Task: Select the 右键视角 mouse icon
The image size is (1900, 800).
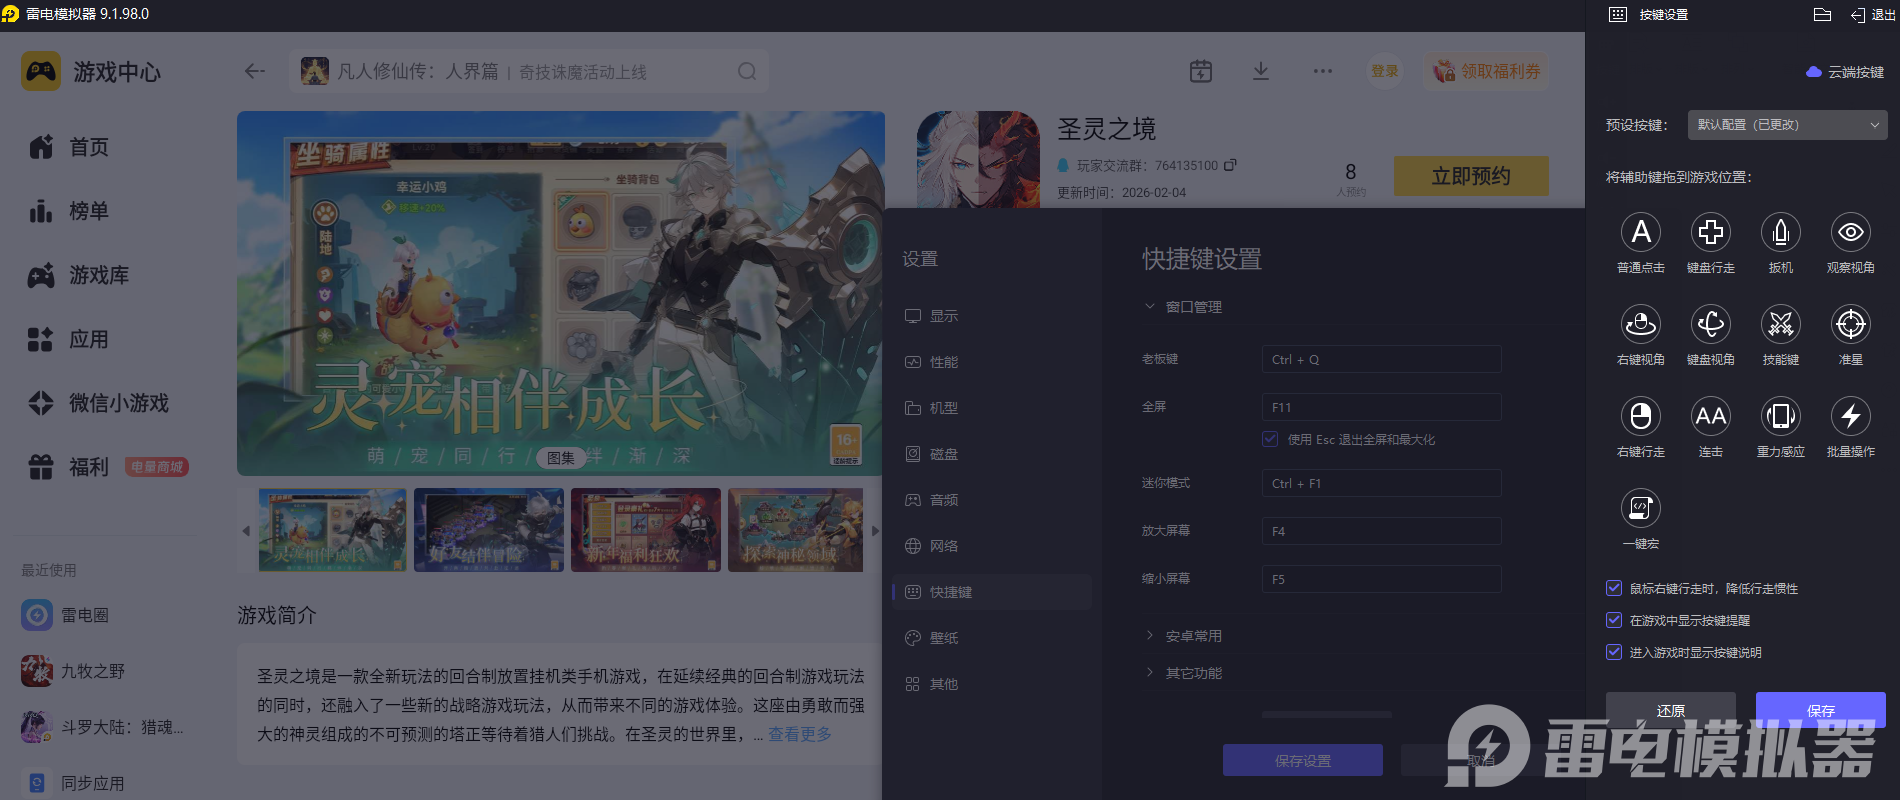Action: pyautogui.click(x=1641, y=324)
